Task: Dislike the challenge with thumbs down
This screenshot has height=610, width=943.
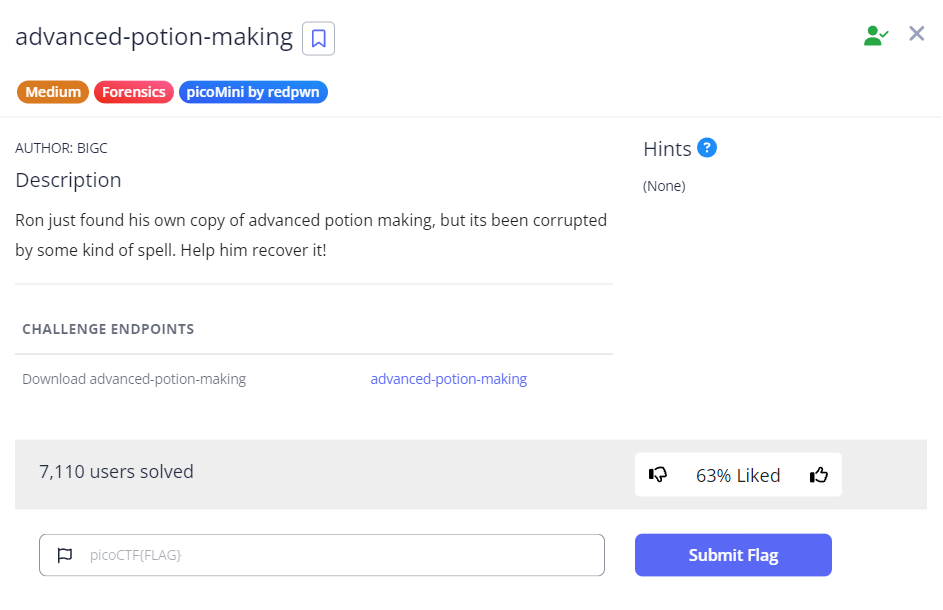Action: [657, 475]
